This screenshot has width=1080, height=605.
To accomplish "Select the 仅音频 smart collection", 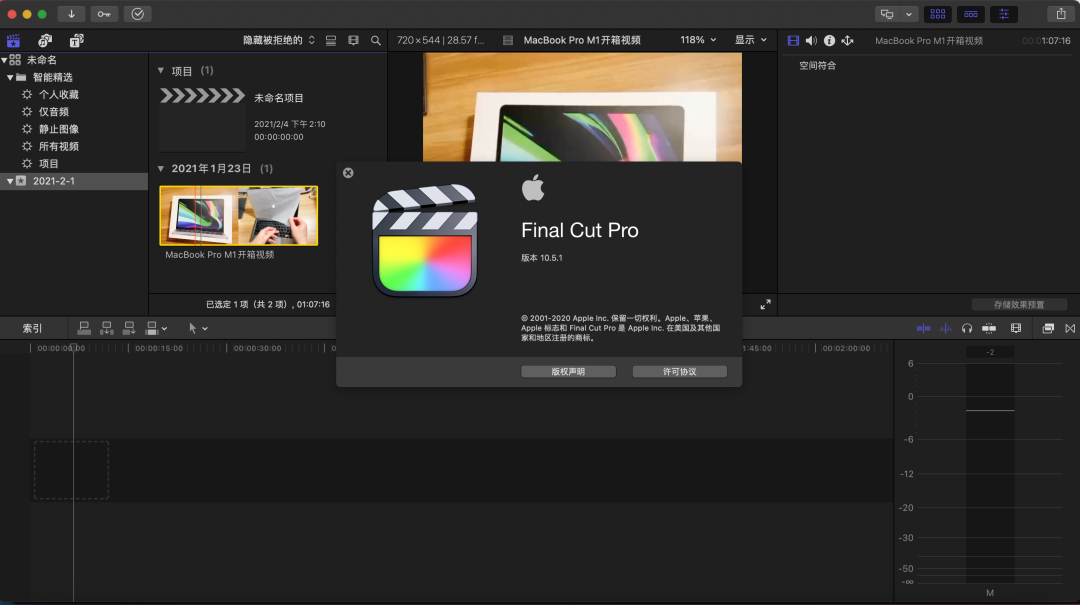I will coord(54,112).
